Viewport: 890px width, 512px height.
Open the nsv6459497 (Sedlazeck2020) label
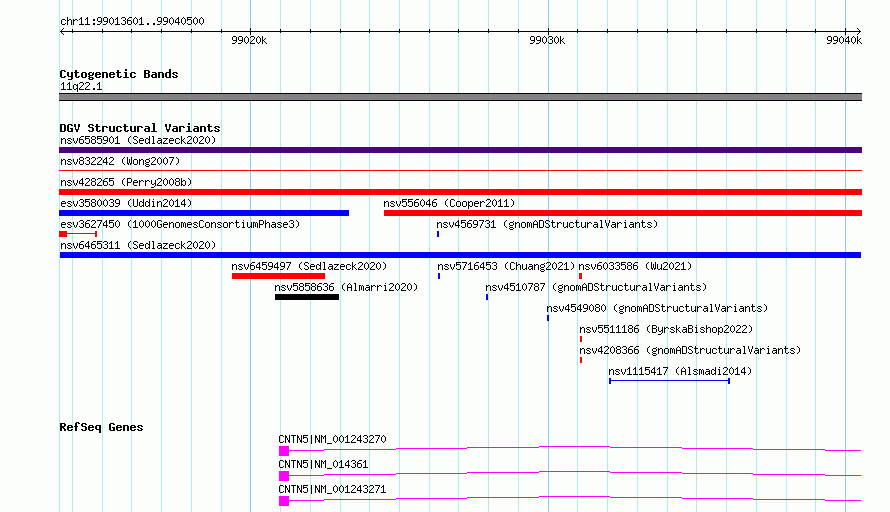(309, 266)
